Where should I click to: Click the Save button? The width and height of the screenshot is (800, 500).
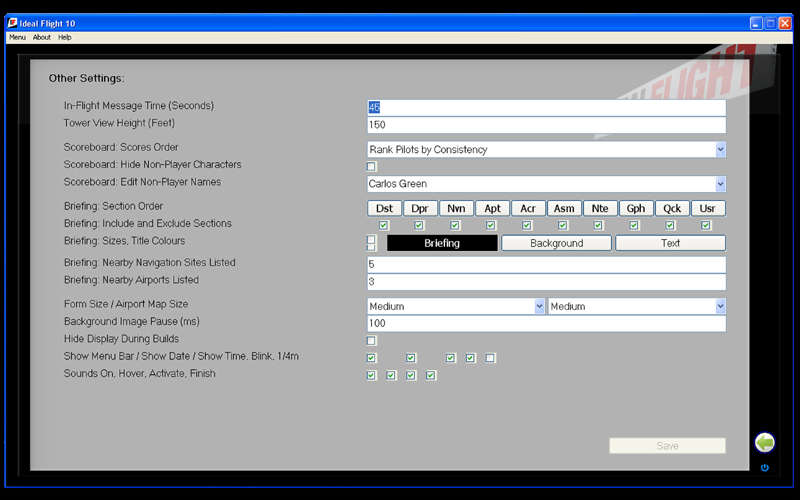click(x=667, y=446)
